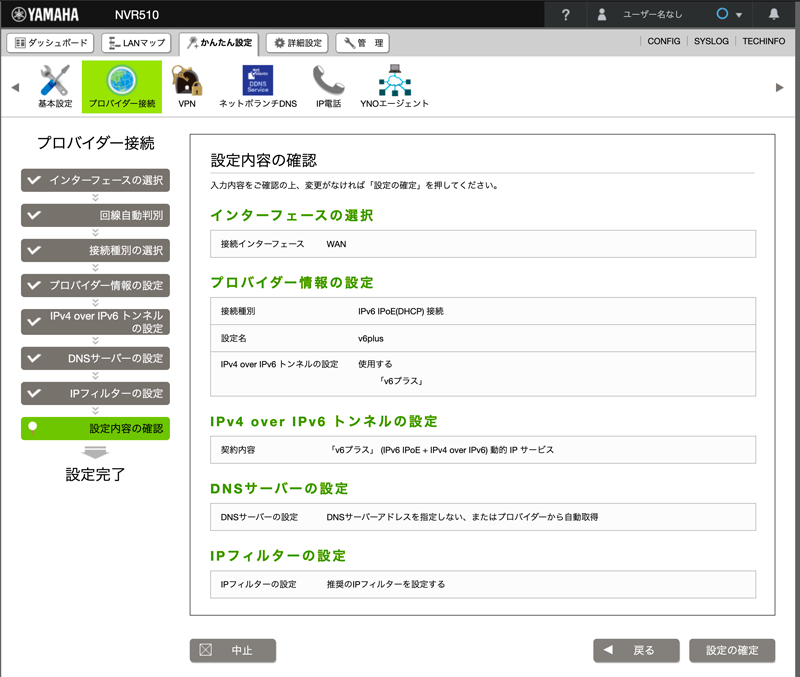Image resolution: width=800 pixels, height=677 pixels.
Task: Go to step プロバイダー情報の設定
Action: click(95, 285)
